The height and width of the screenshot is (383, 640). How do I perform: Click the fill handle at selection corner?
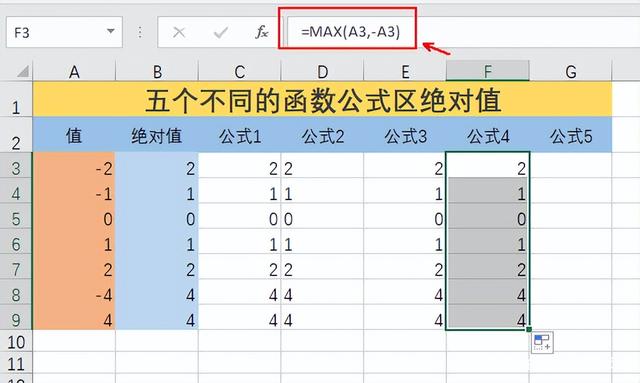coord(529,329)
